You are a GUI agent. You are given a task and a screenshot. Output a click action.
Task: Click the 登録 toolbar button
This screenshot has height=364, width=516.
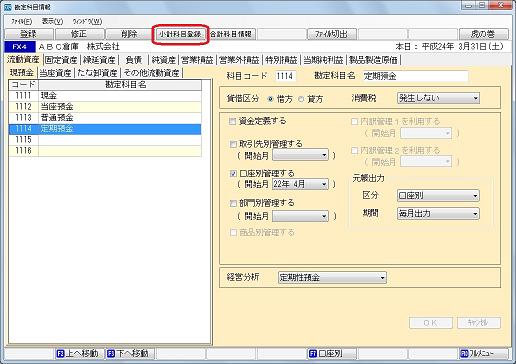click(29, 34)
